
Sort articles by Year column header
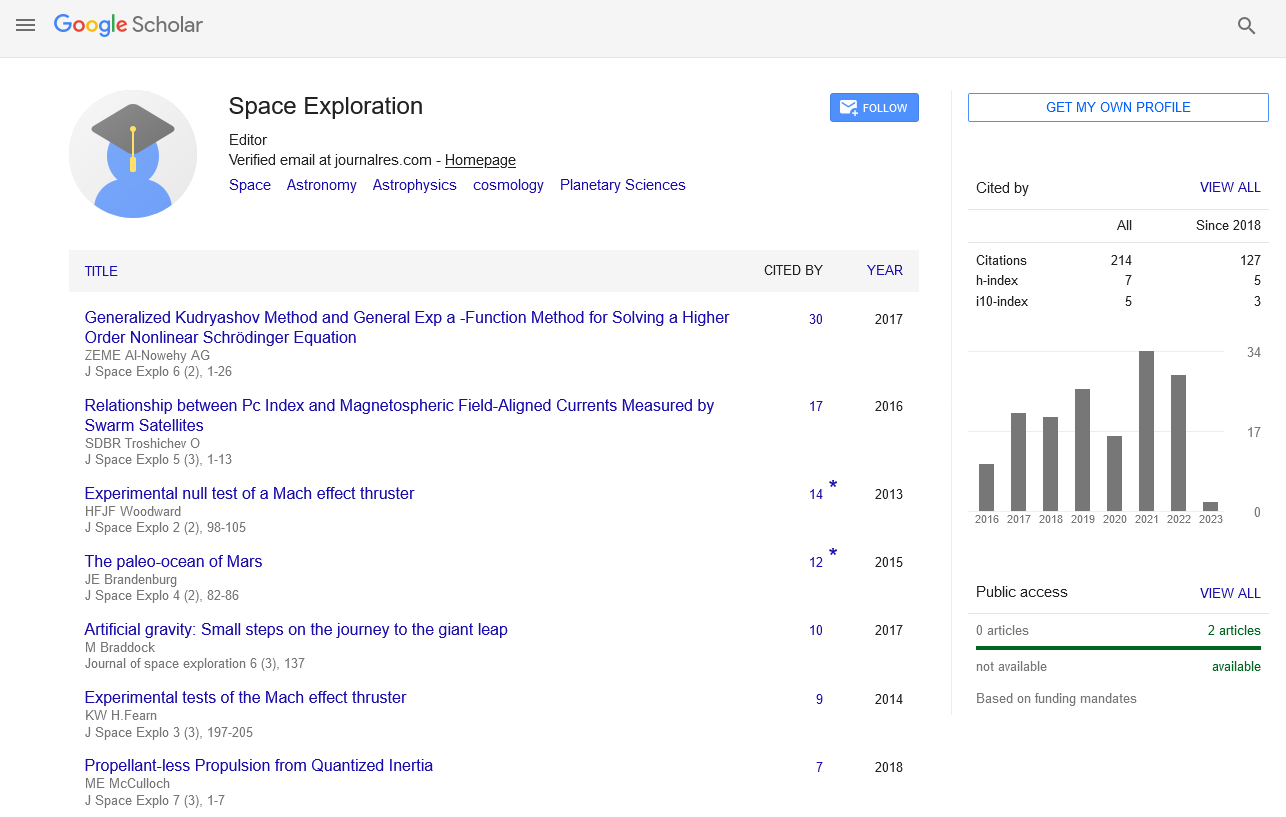(884, 270)
